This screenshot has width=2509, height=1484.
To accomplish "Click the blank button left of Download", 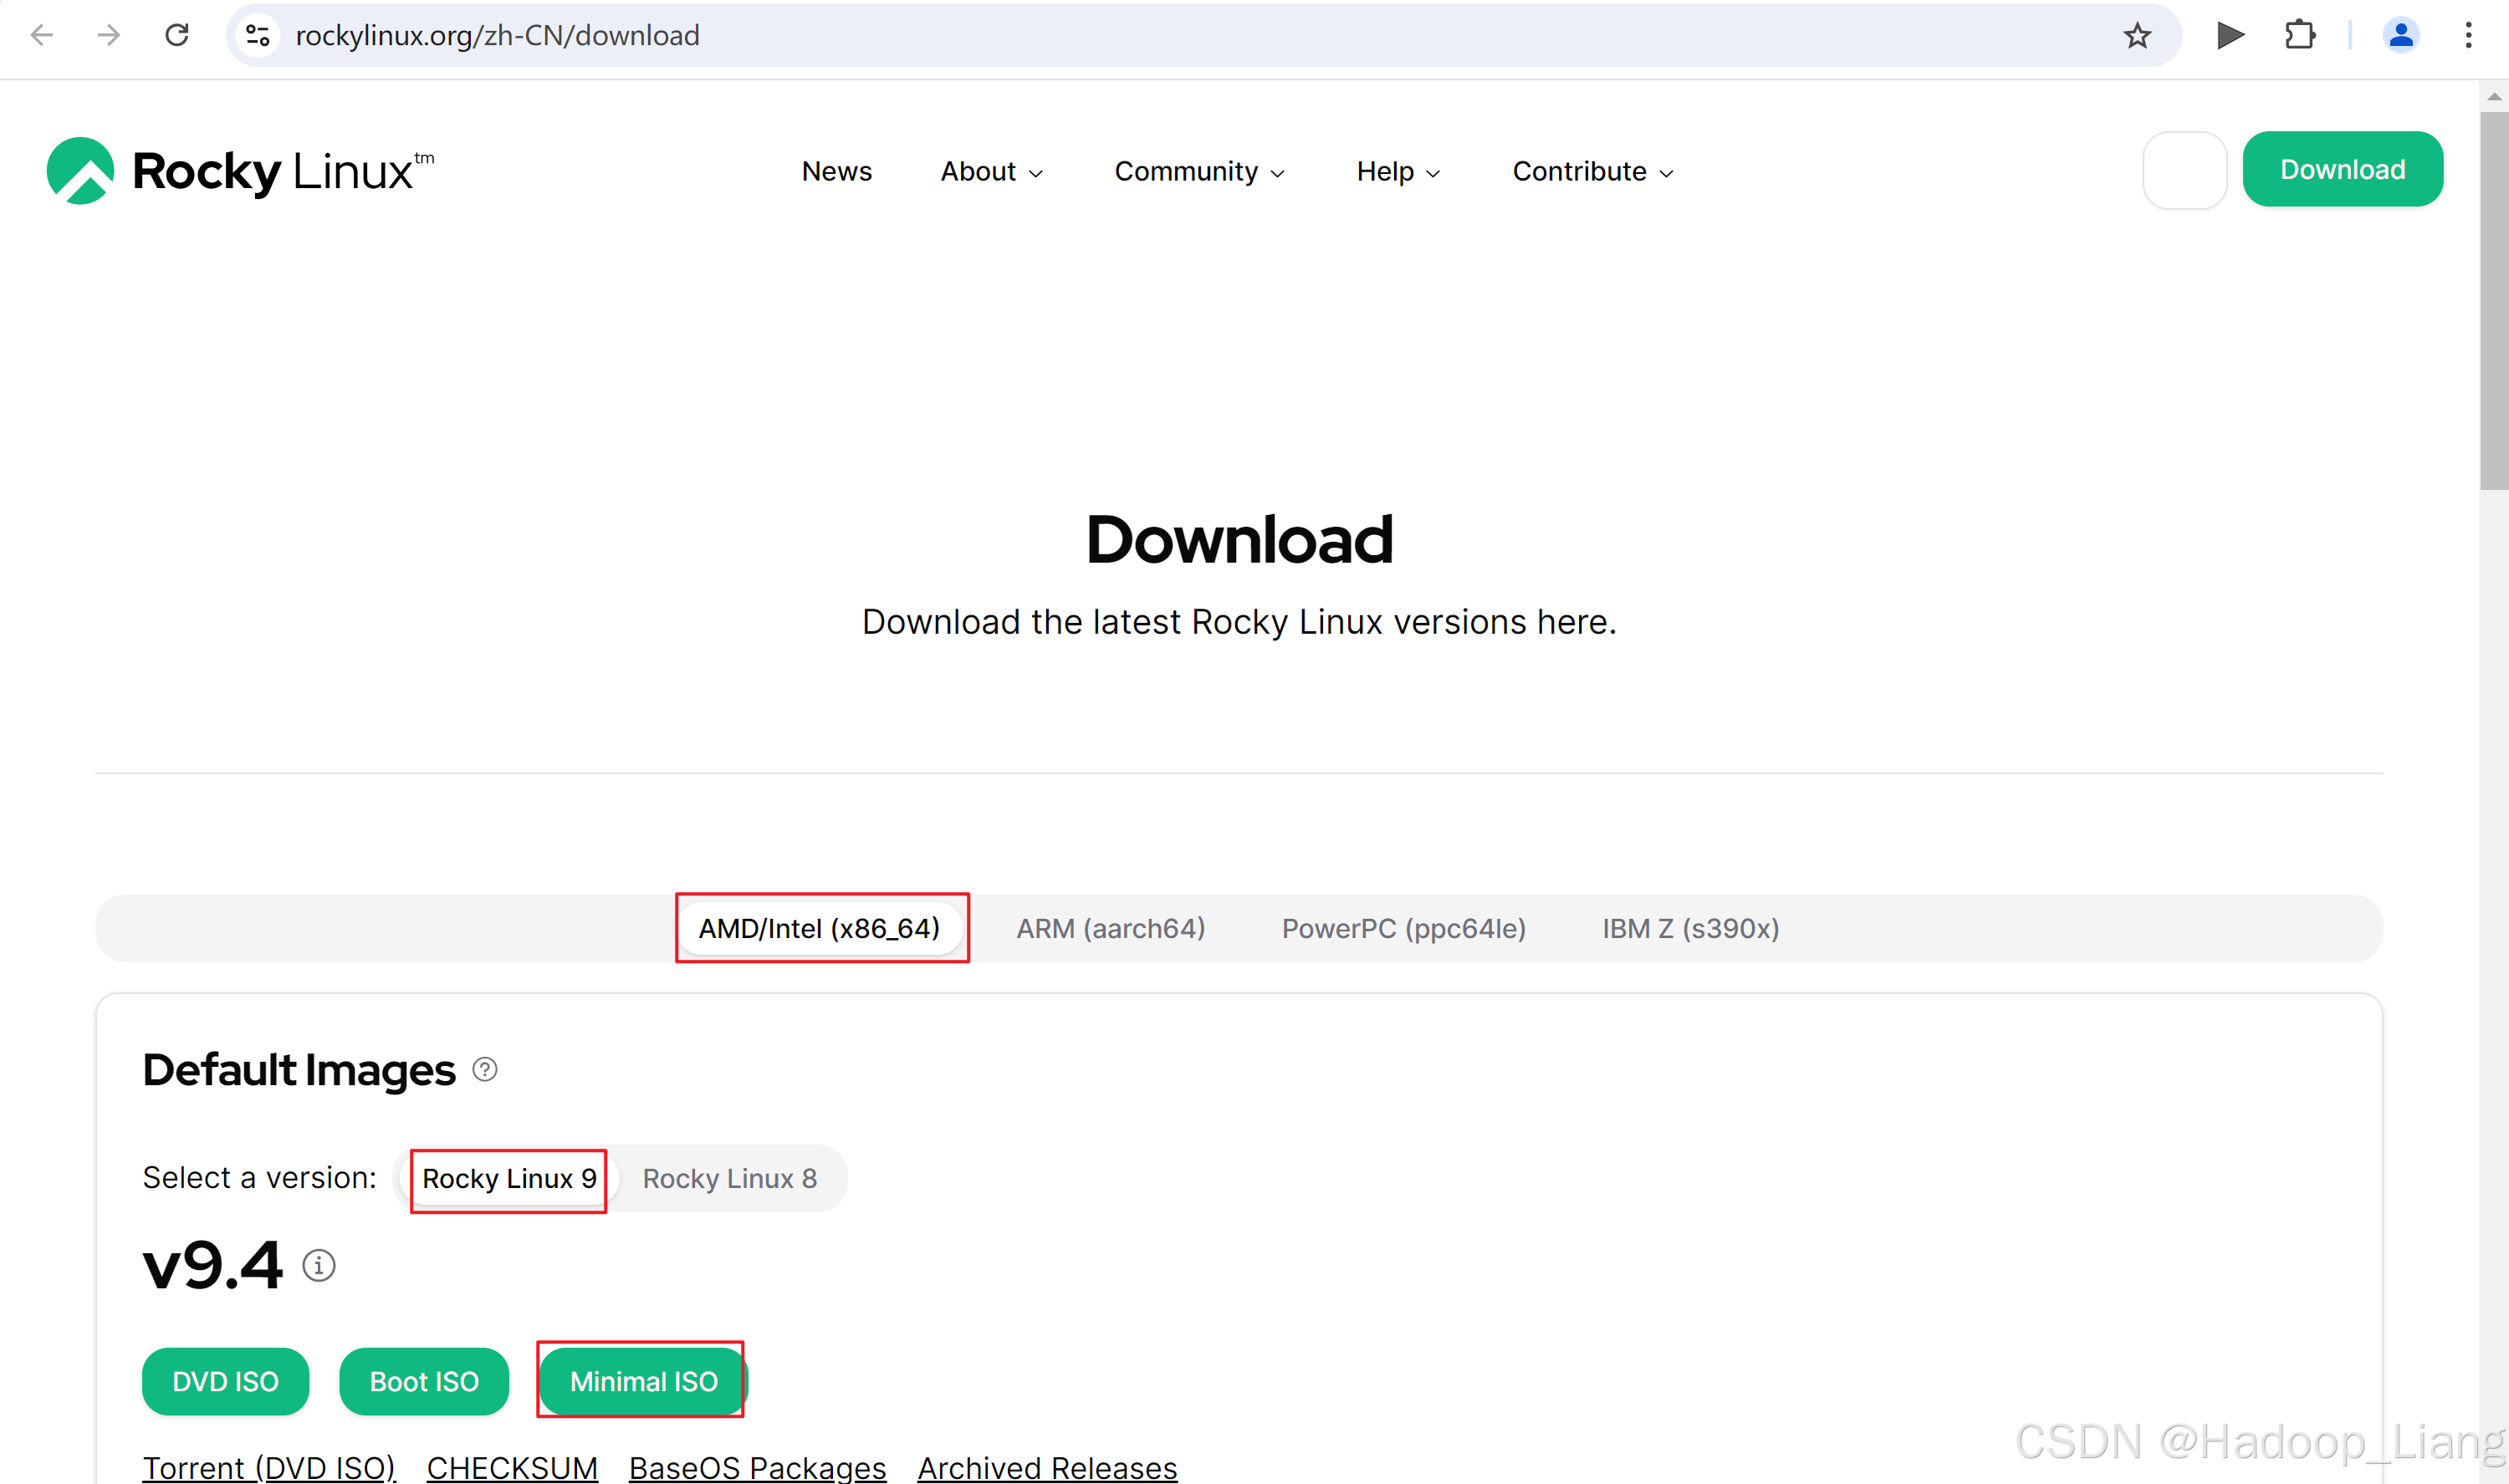I will click(2185, 170).
